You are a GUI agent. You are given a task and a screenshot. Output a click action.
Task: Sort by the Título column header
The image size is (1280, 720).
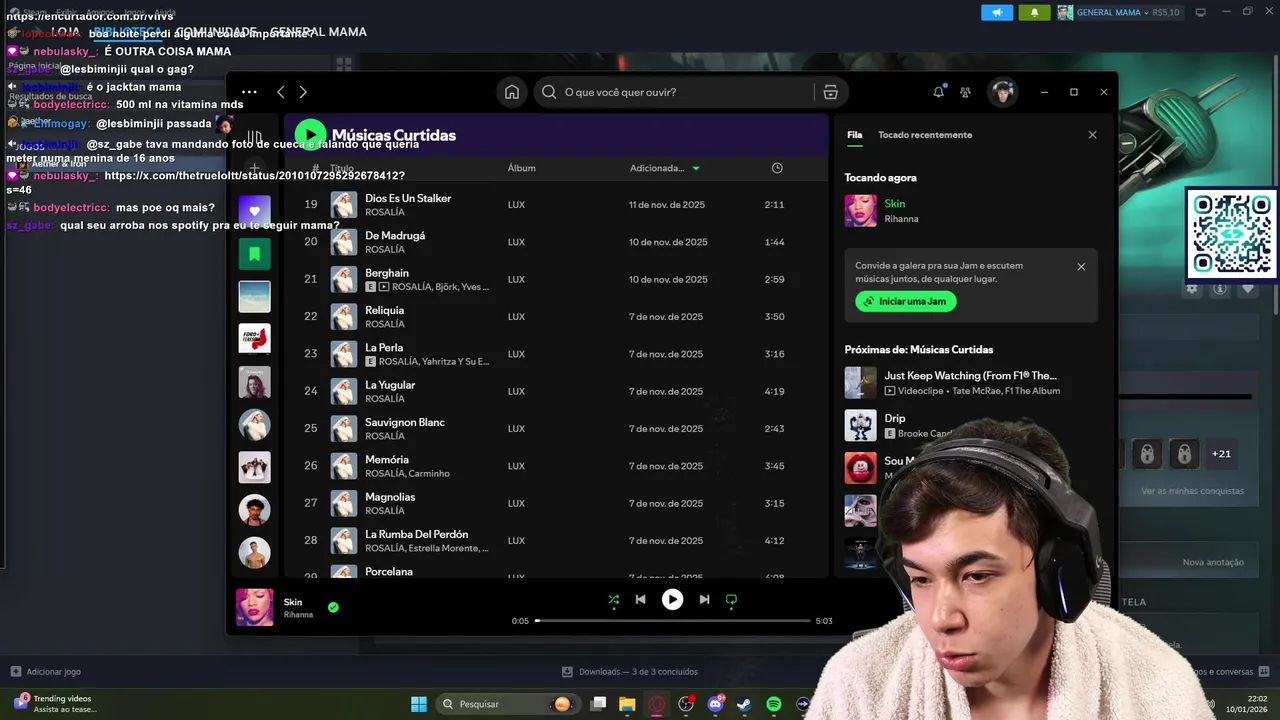(x=342, y=168)
